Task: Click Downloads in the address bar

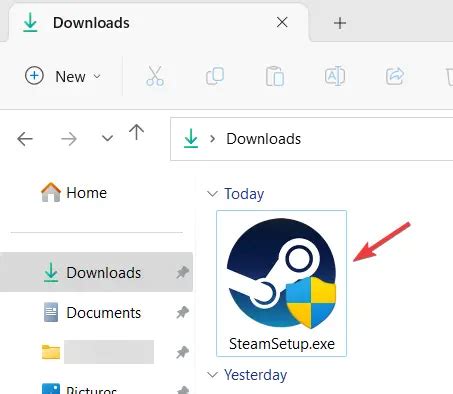Action: (263, 139)
